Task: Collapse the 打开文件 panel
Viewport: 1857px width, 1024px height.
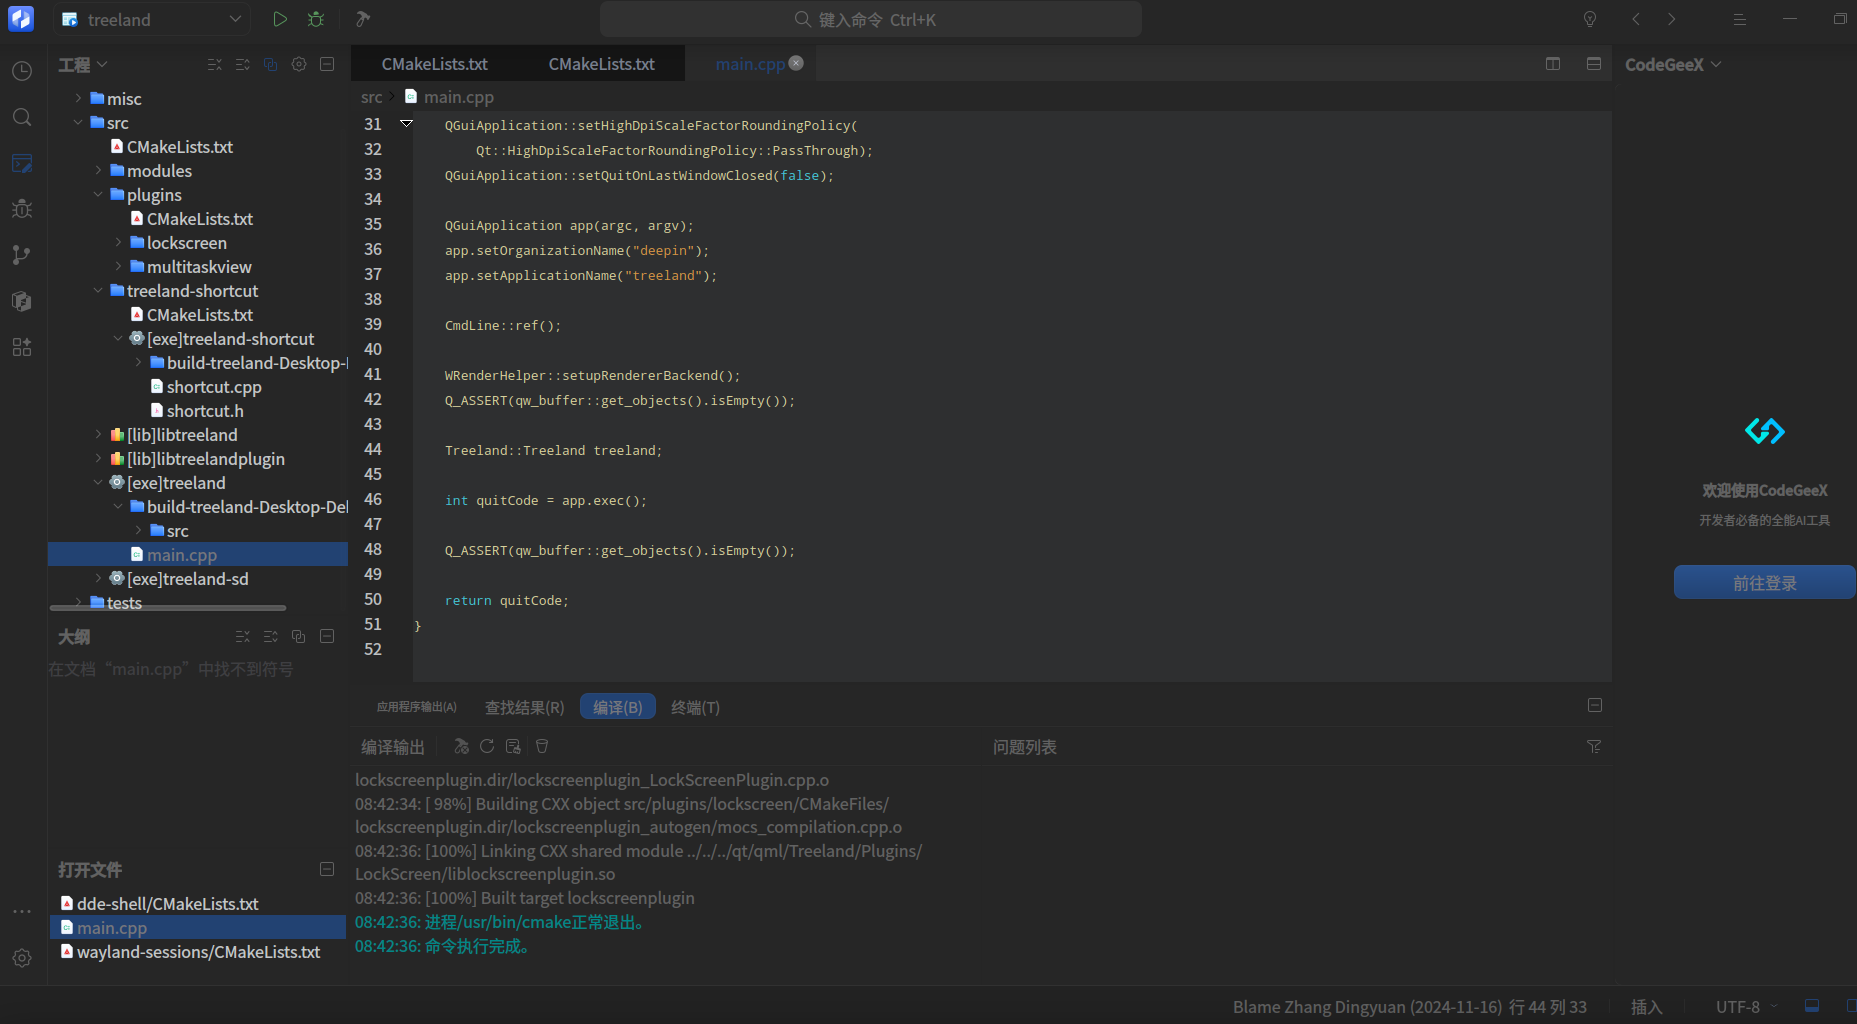Action: [x=327, y=869]
